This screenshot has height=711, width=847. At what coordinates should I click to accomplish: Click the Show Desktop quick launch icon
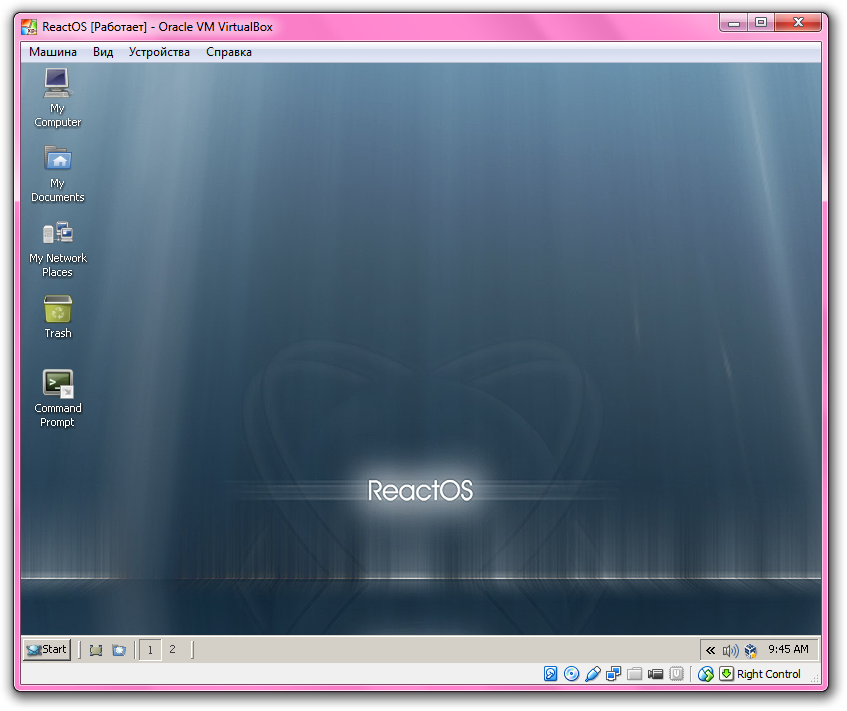point(96,650)
